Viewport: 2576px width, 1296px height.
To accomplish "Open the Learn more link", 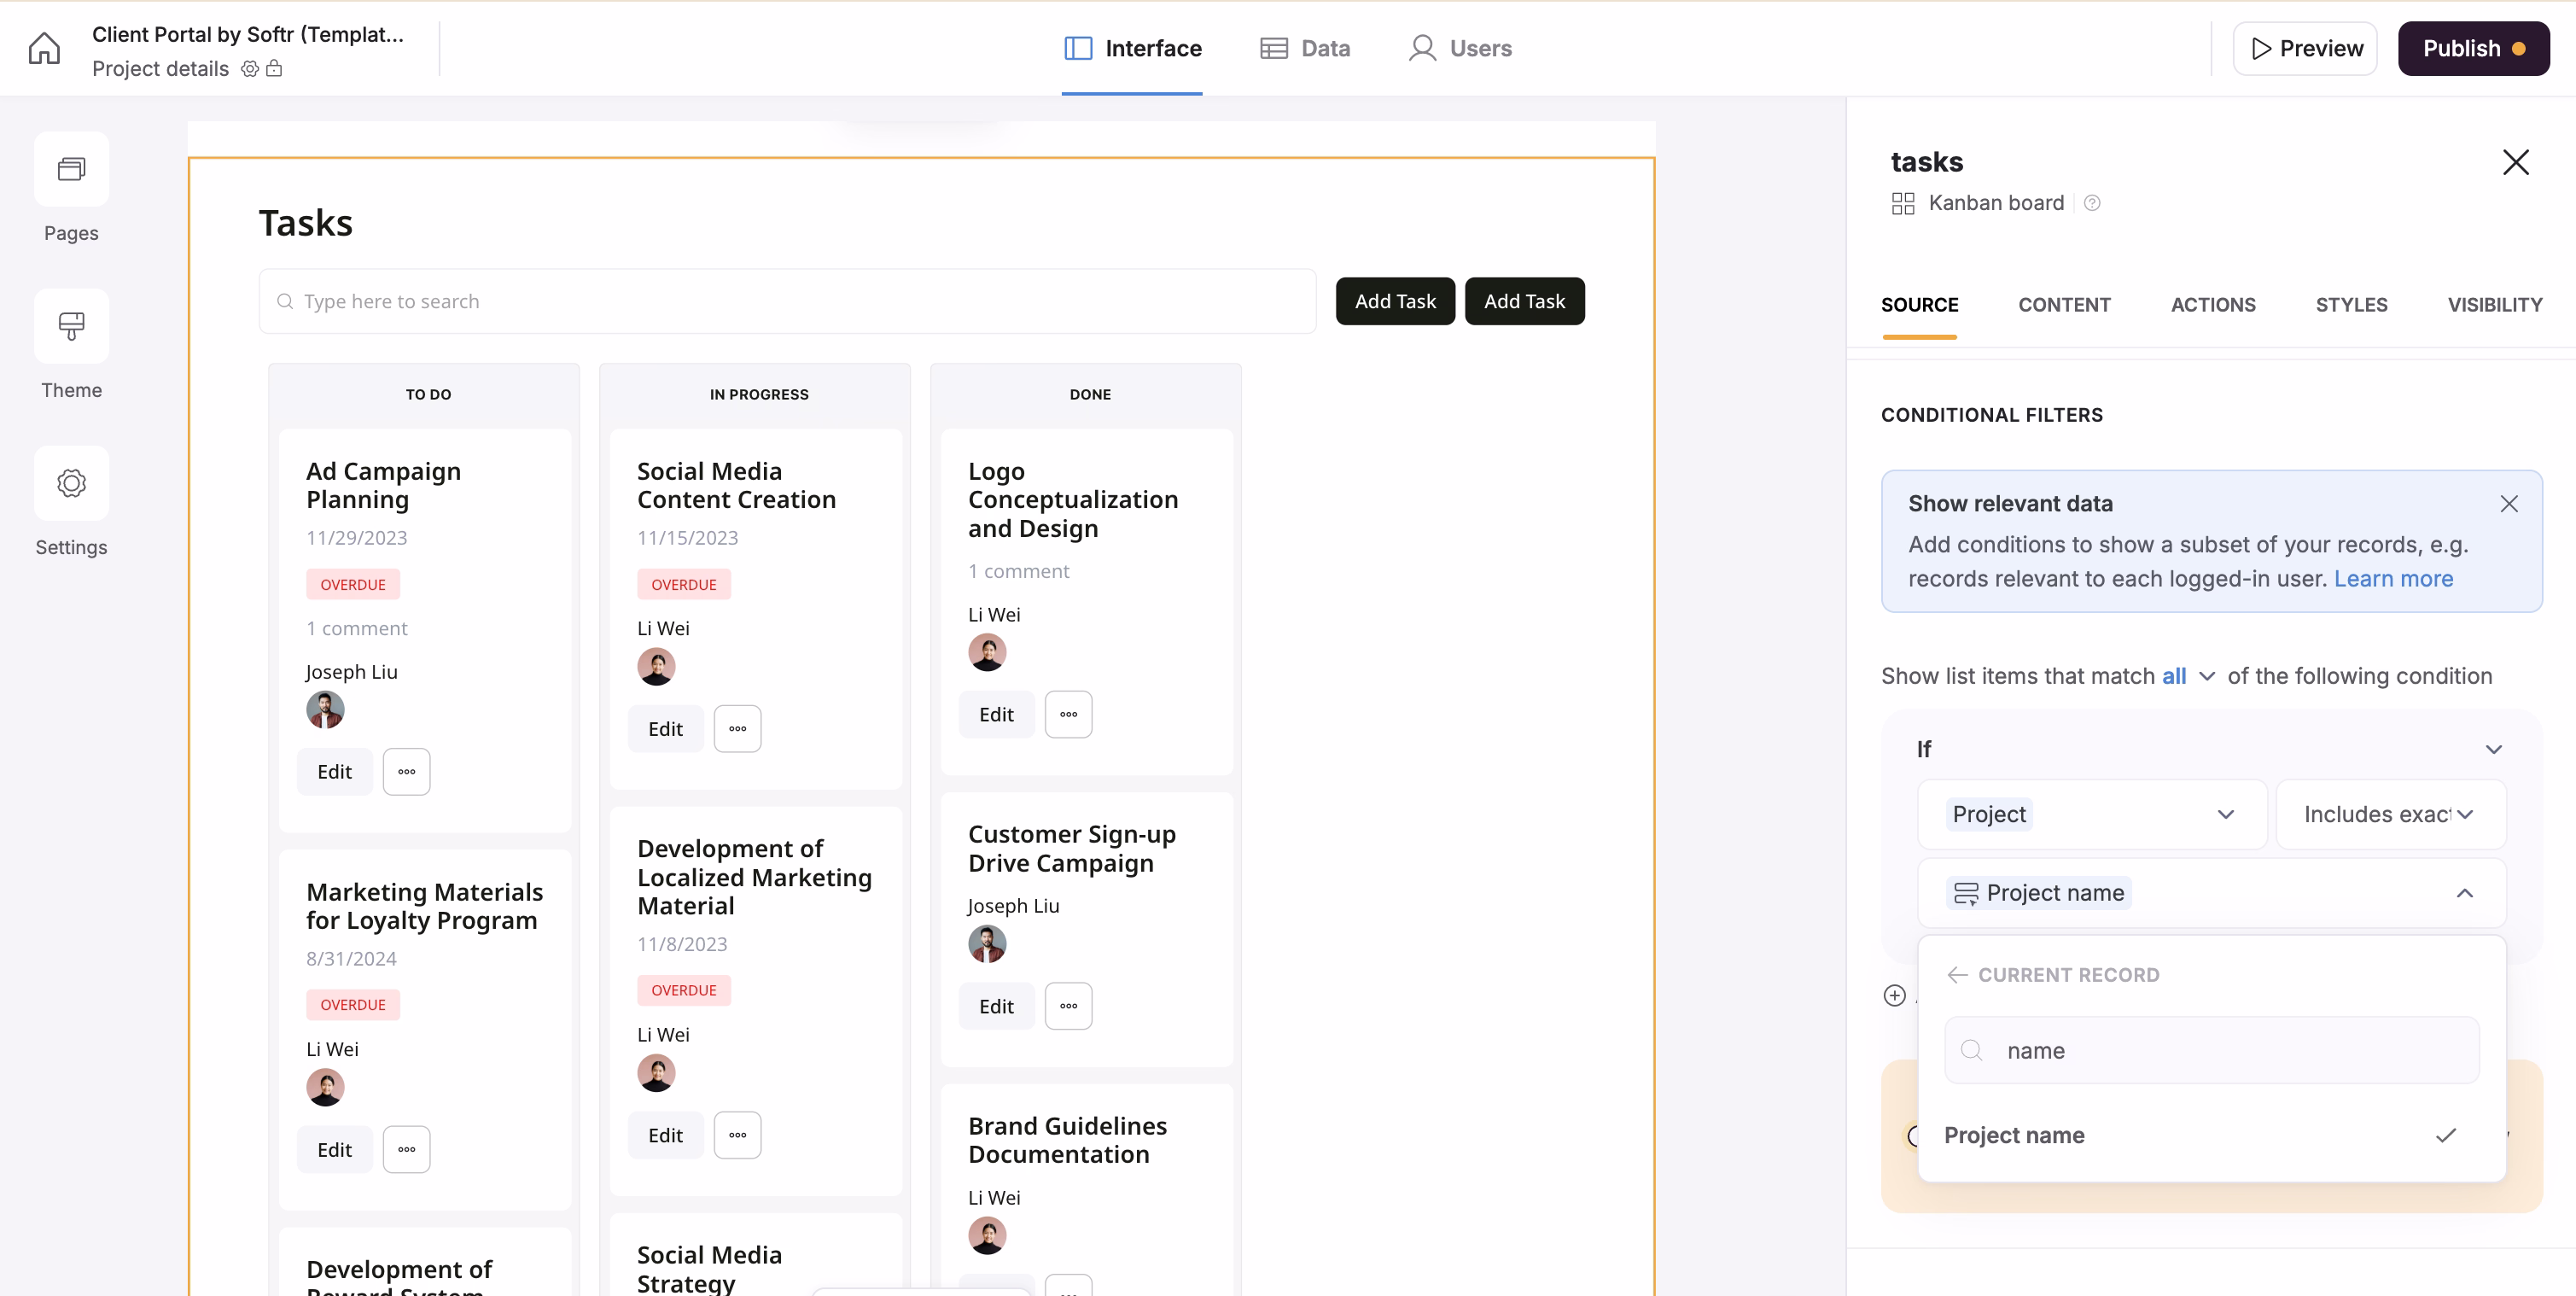I will pos(2393,579).
